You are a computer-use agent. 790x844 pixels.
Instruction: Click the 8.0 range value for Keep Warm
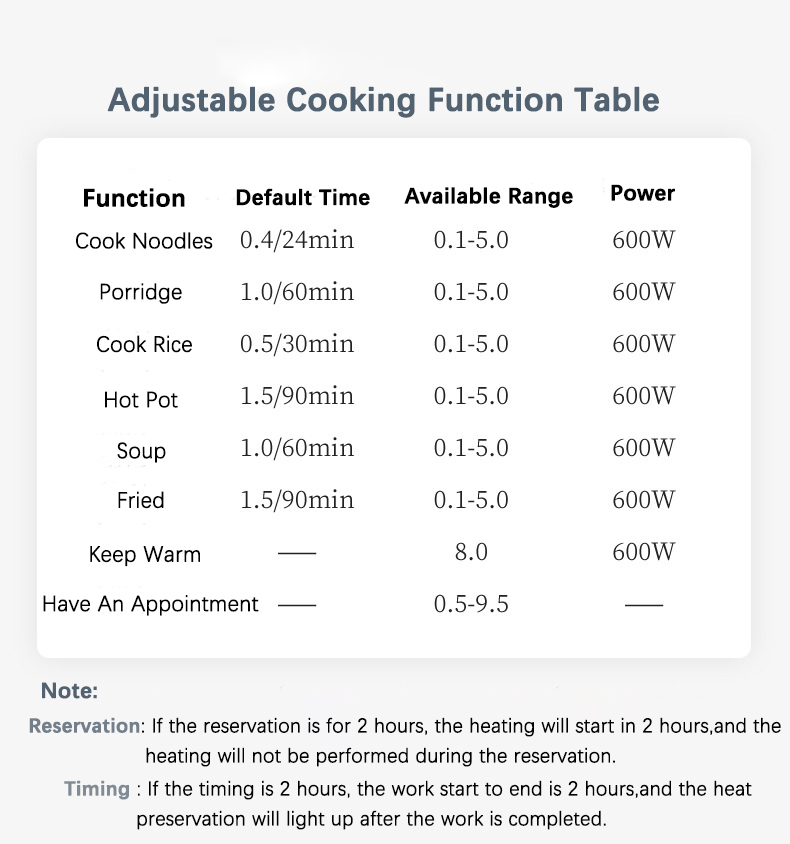[x=471, y=552]
